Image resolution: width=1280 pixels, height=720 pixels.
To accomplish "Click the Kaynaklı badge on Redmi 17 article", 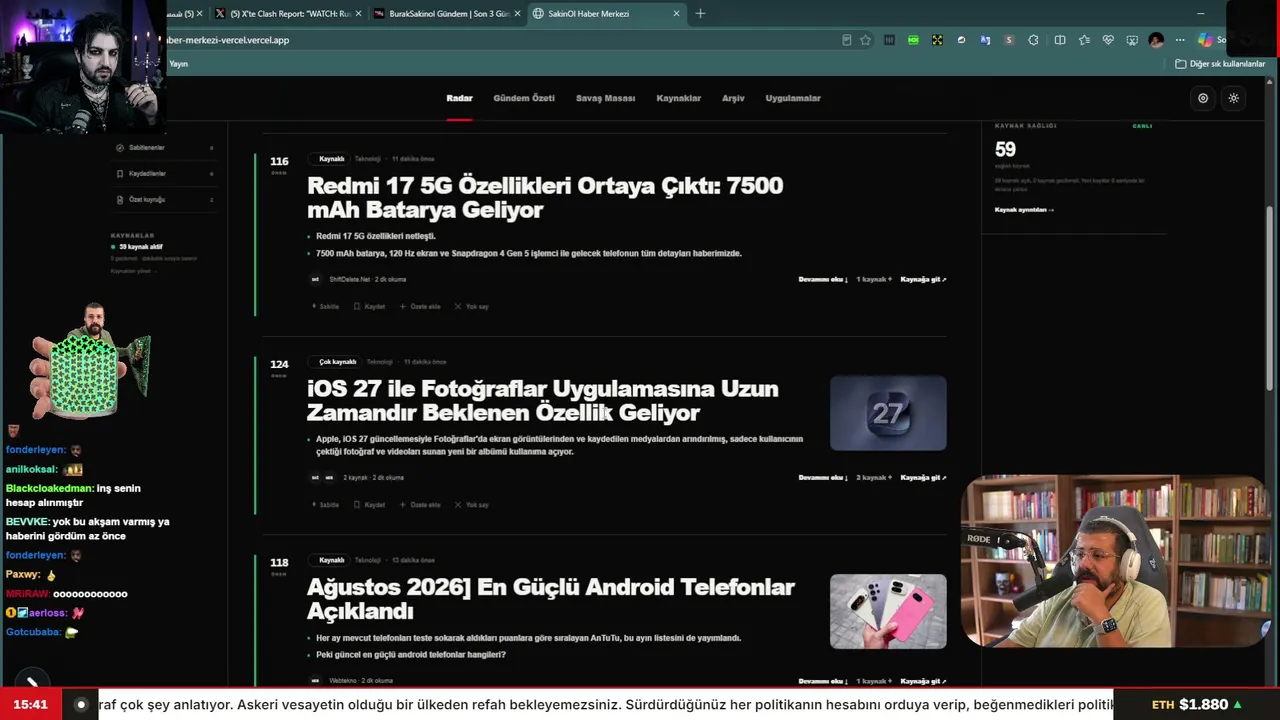I will coord(331,159).
